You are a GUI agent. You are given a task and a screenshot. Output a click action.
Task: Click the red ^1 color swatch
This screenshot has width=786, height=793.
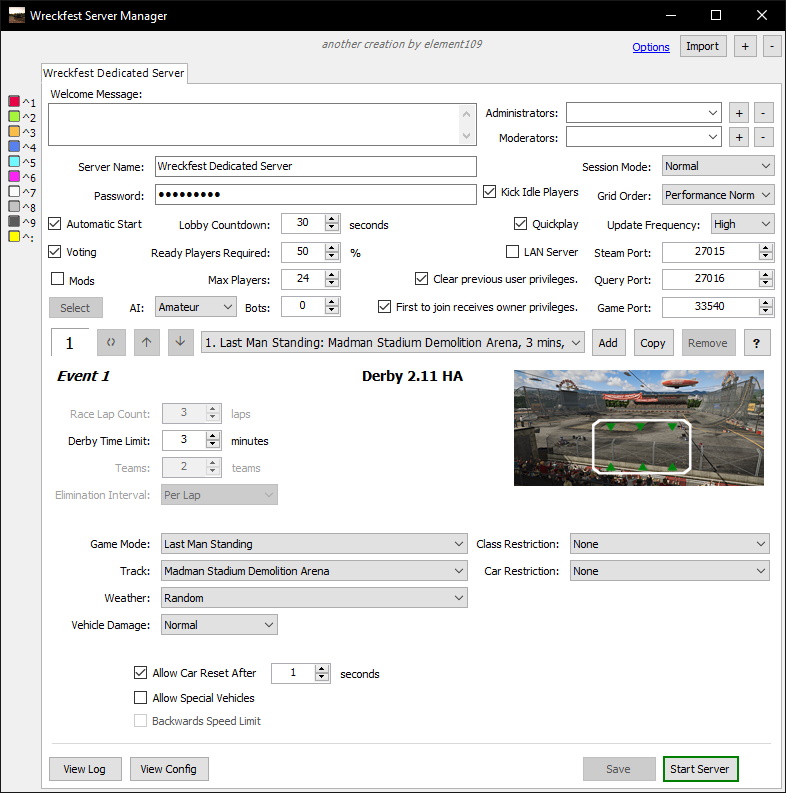pyautogui.click(x=14, y=101)
